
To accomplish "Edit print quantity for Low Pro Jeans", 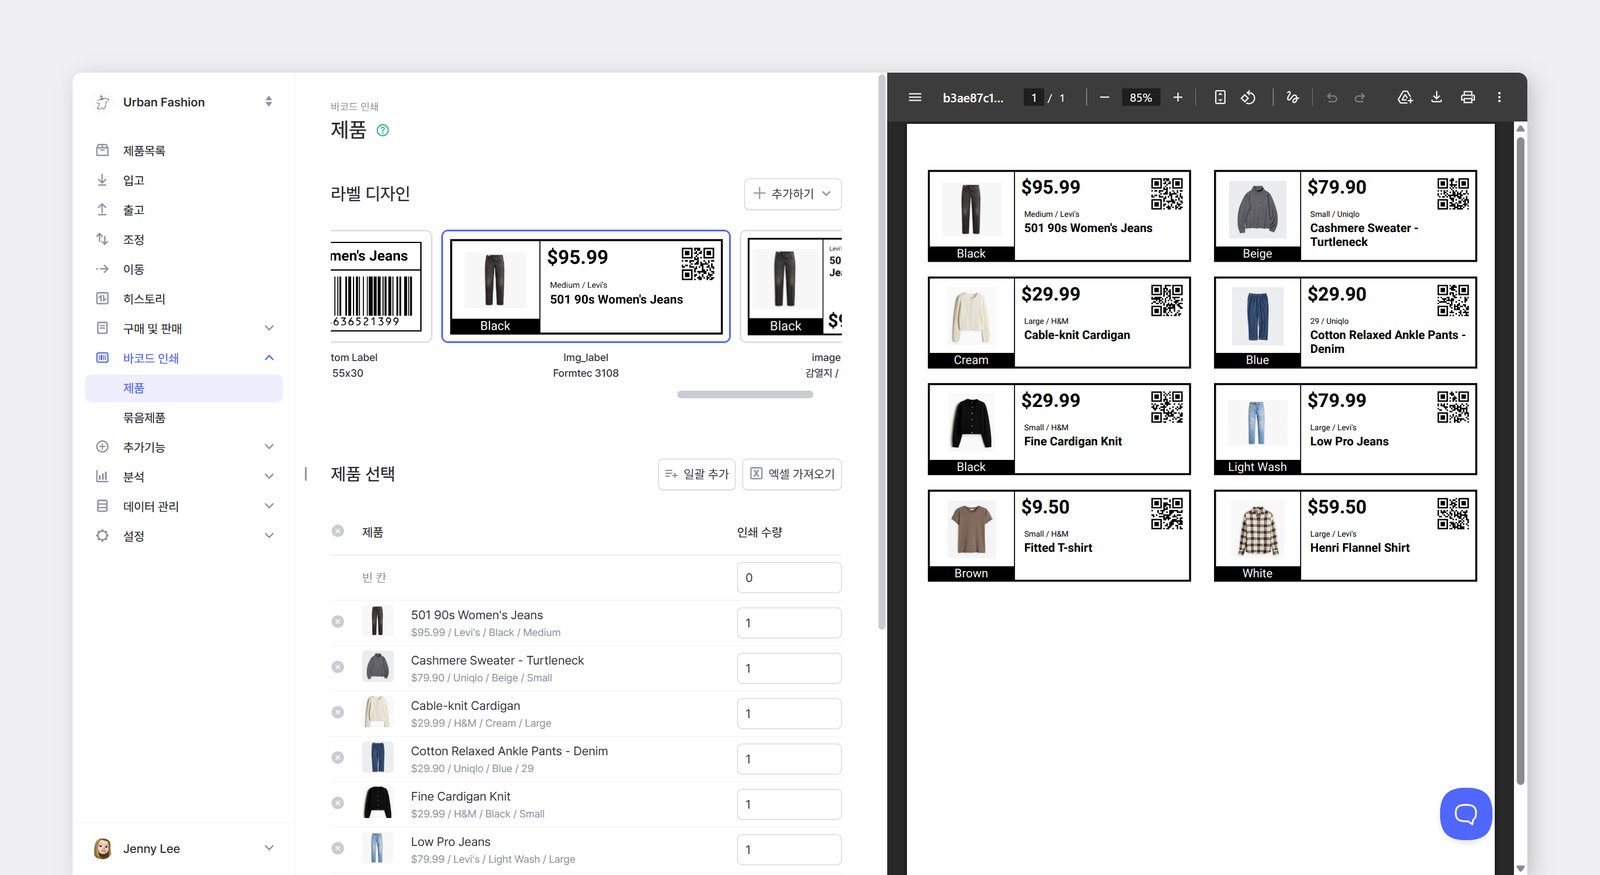I will click(x=789, y=850).
